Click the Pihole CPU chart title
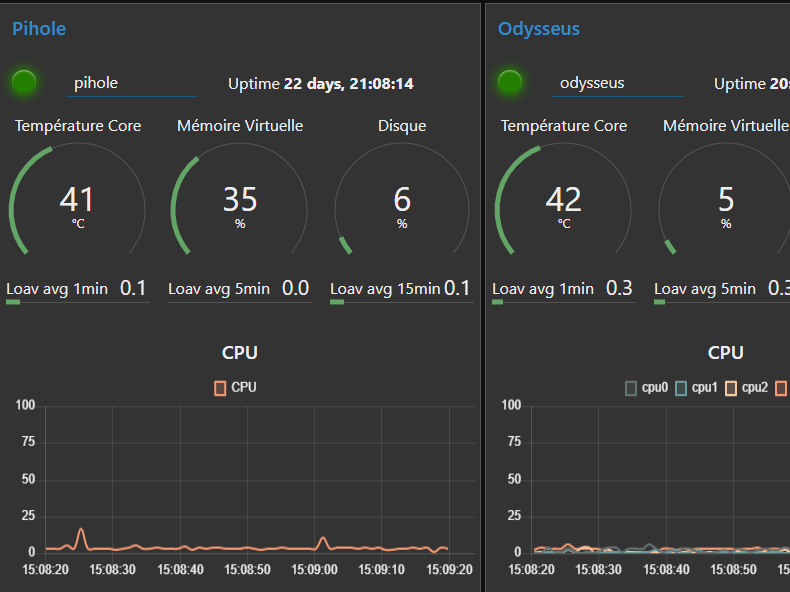This screenshot has height=592, width=790. tap(240, 353)
